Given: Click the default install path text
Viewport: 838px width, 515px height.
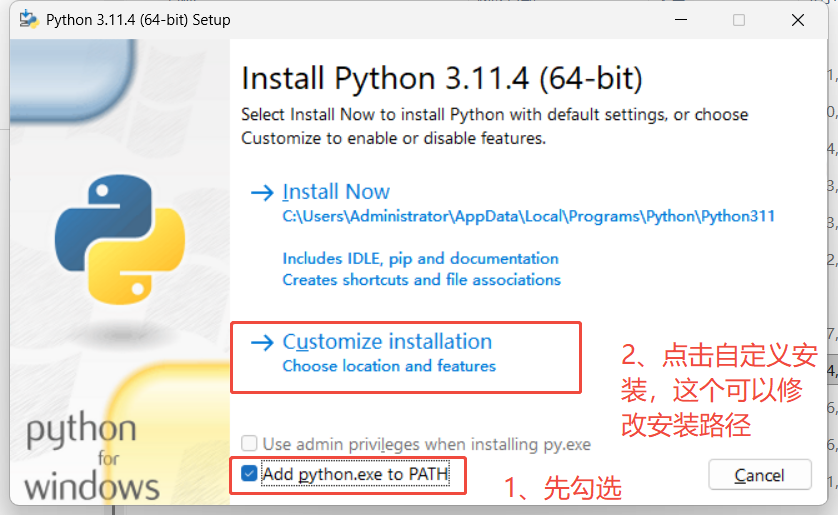Looking at the screenshot, I should (x=529, y=216).
